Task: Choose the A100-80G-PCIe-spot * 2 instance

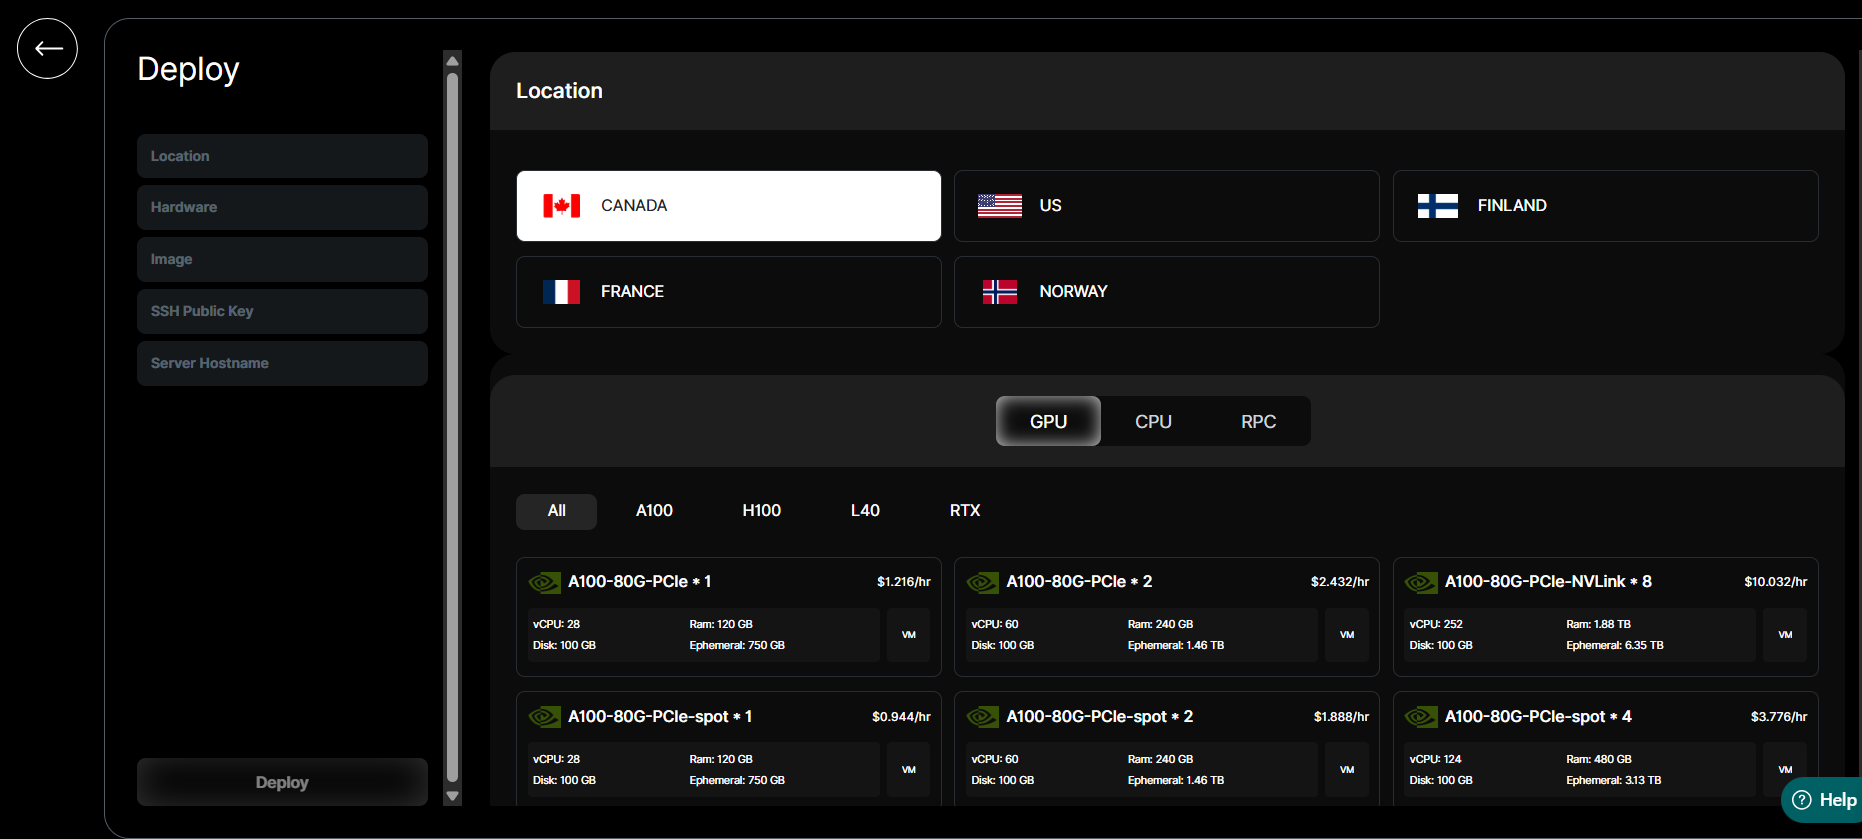Action: click(x=1166, y=749)
